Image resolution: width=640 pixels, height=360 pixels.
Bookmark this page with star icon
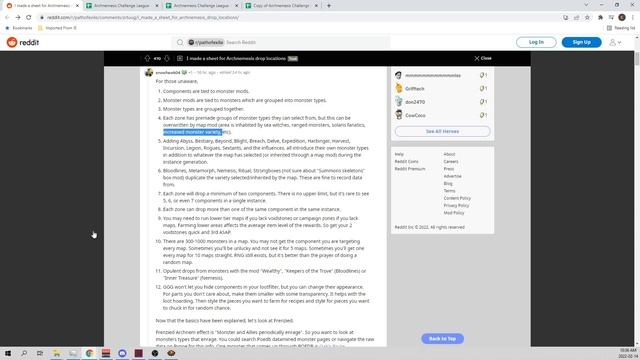tap(587, 18)
